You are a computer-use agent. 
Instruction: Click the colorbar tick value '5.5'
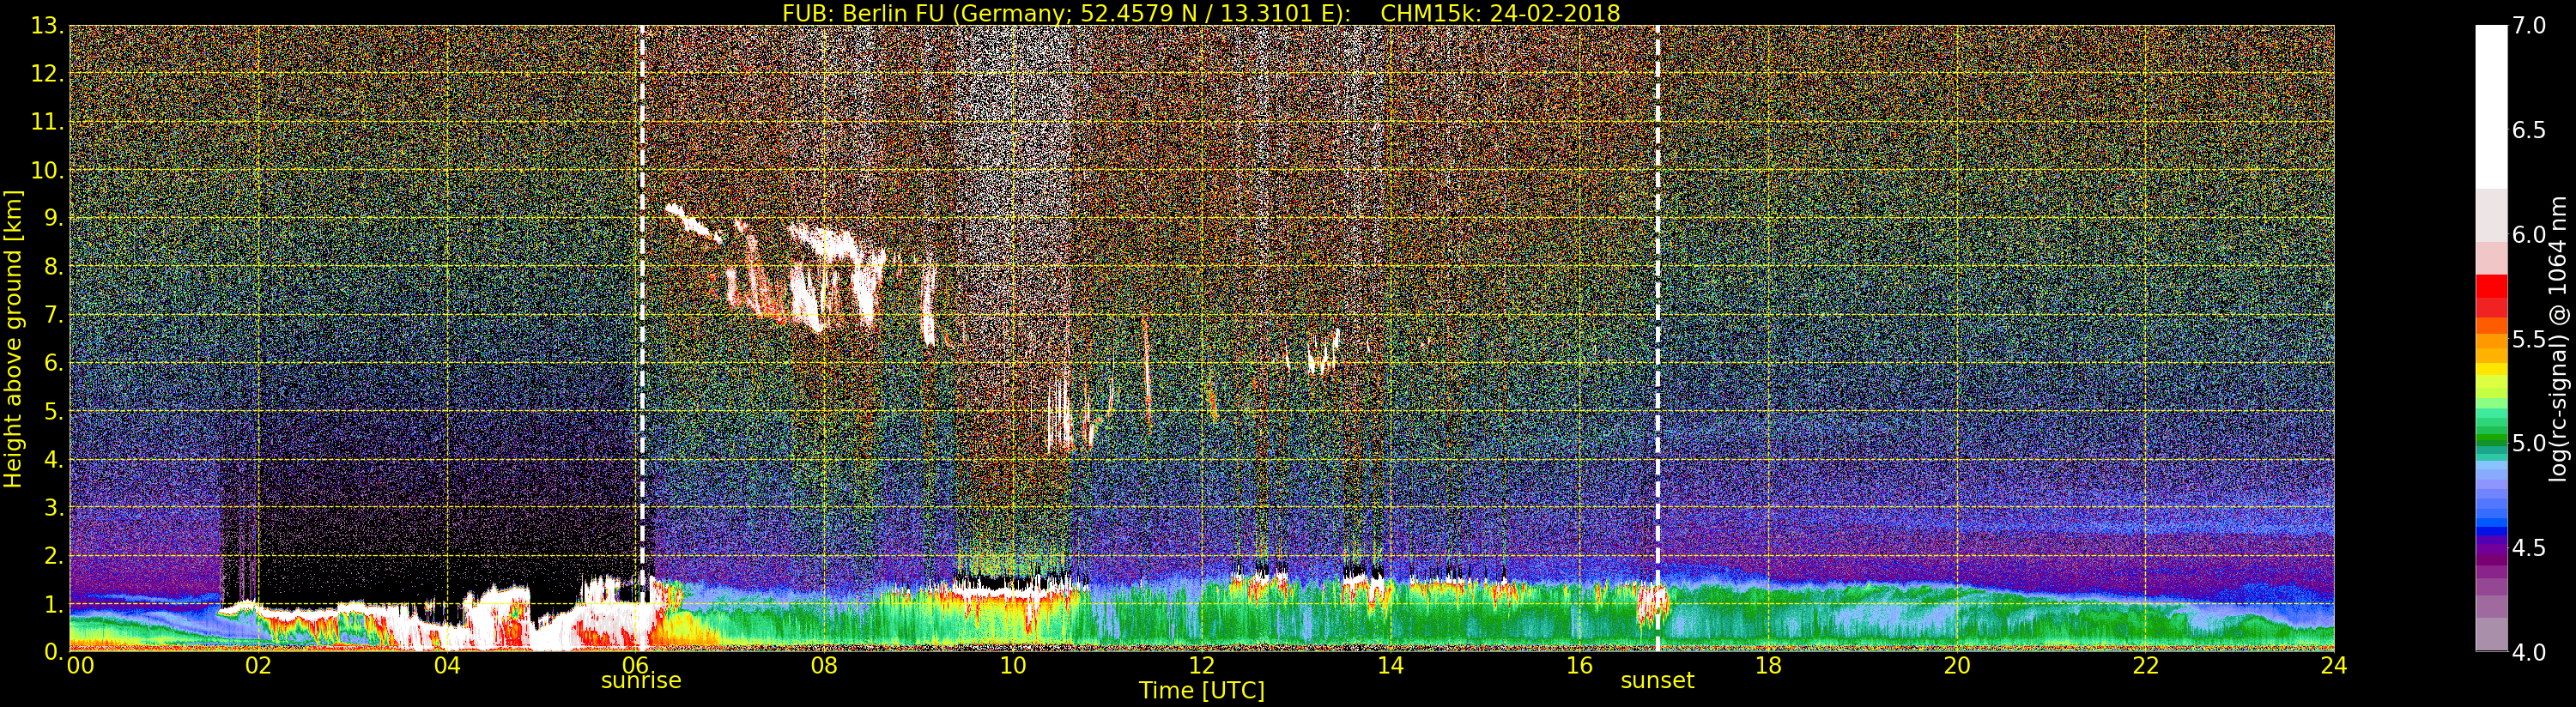click(x=2529, y=339)
